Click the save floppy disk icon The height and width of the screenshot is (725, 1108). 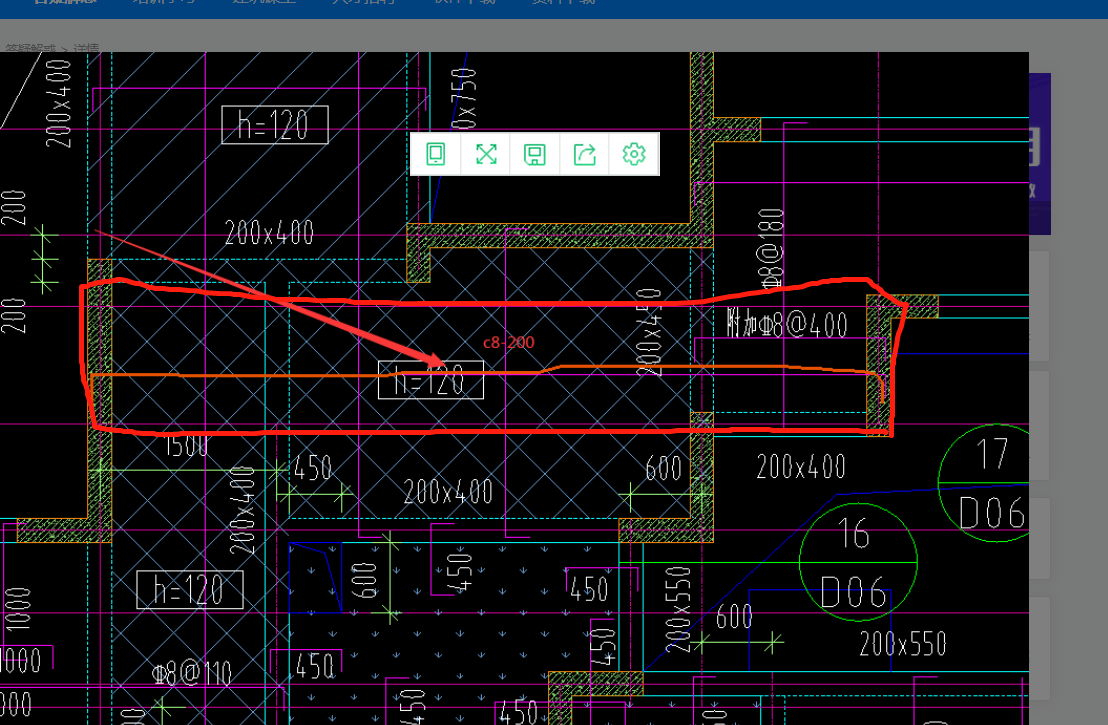[535, 153]
